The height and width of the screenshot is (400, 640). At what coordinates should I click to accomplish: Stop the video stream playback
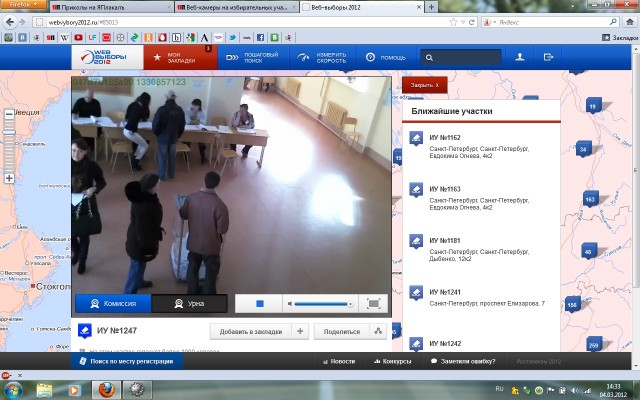tap(259, 304)
